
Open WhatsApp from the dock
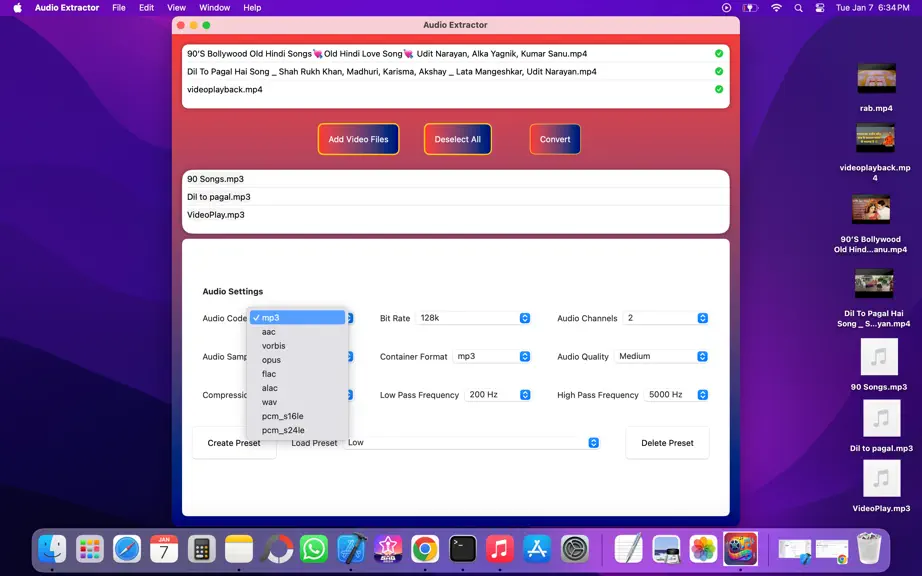point(314,550)
